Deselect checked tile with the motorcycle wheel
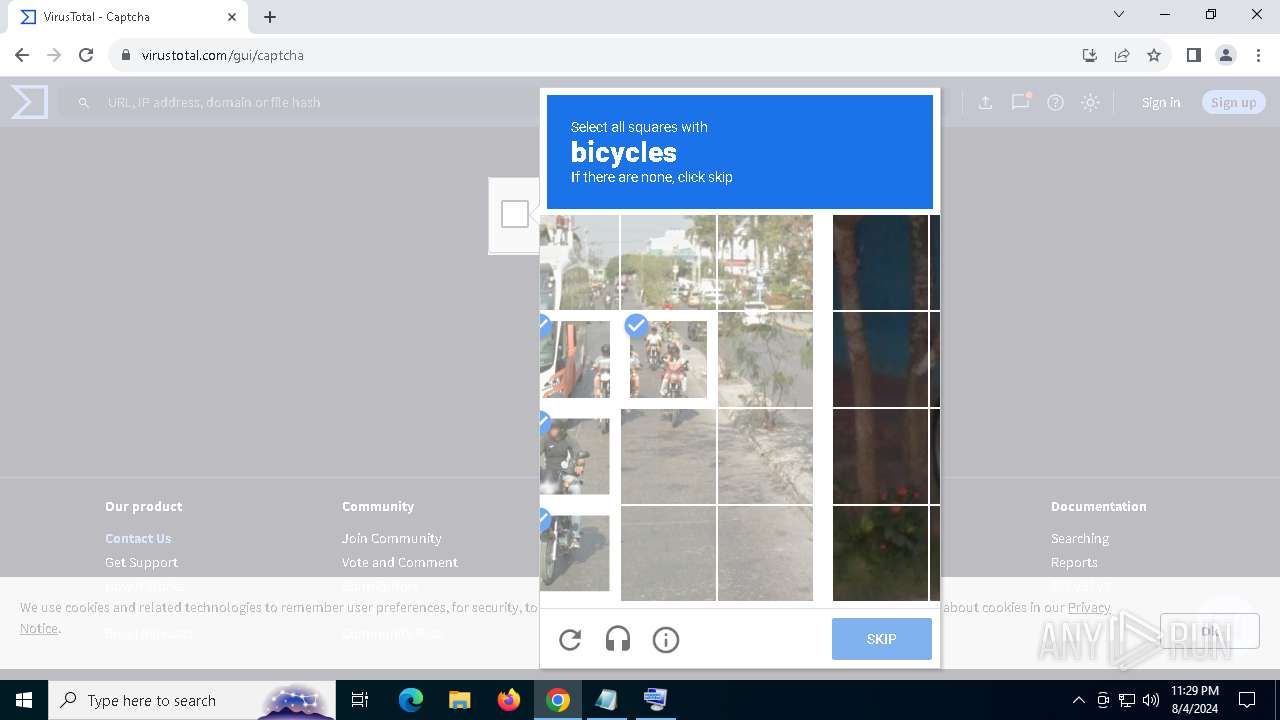The height and width of the screenshot is (720, 1280). click(575, 553)
